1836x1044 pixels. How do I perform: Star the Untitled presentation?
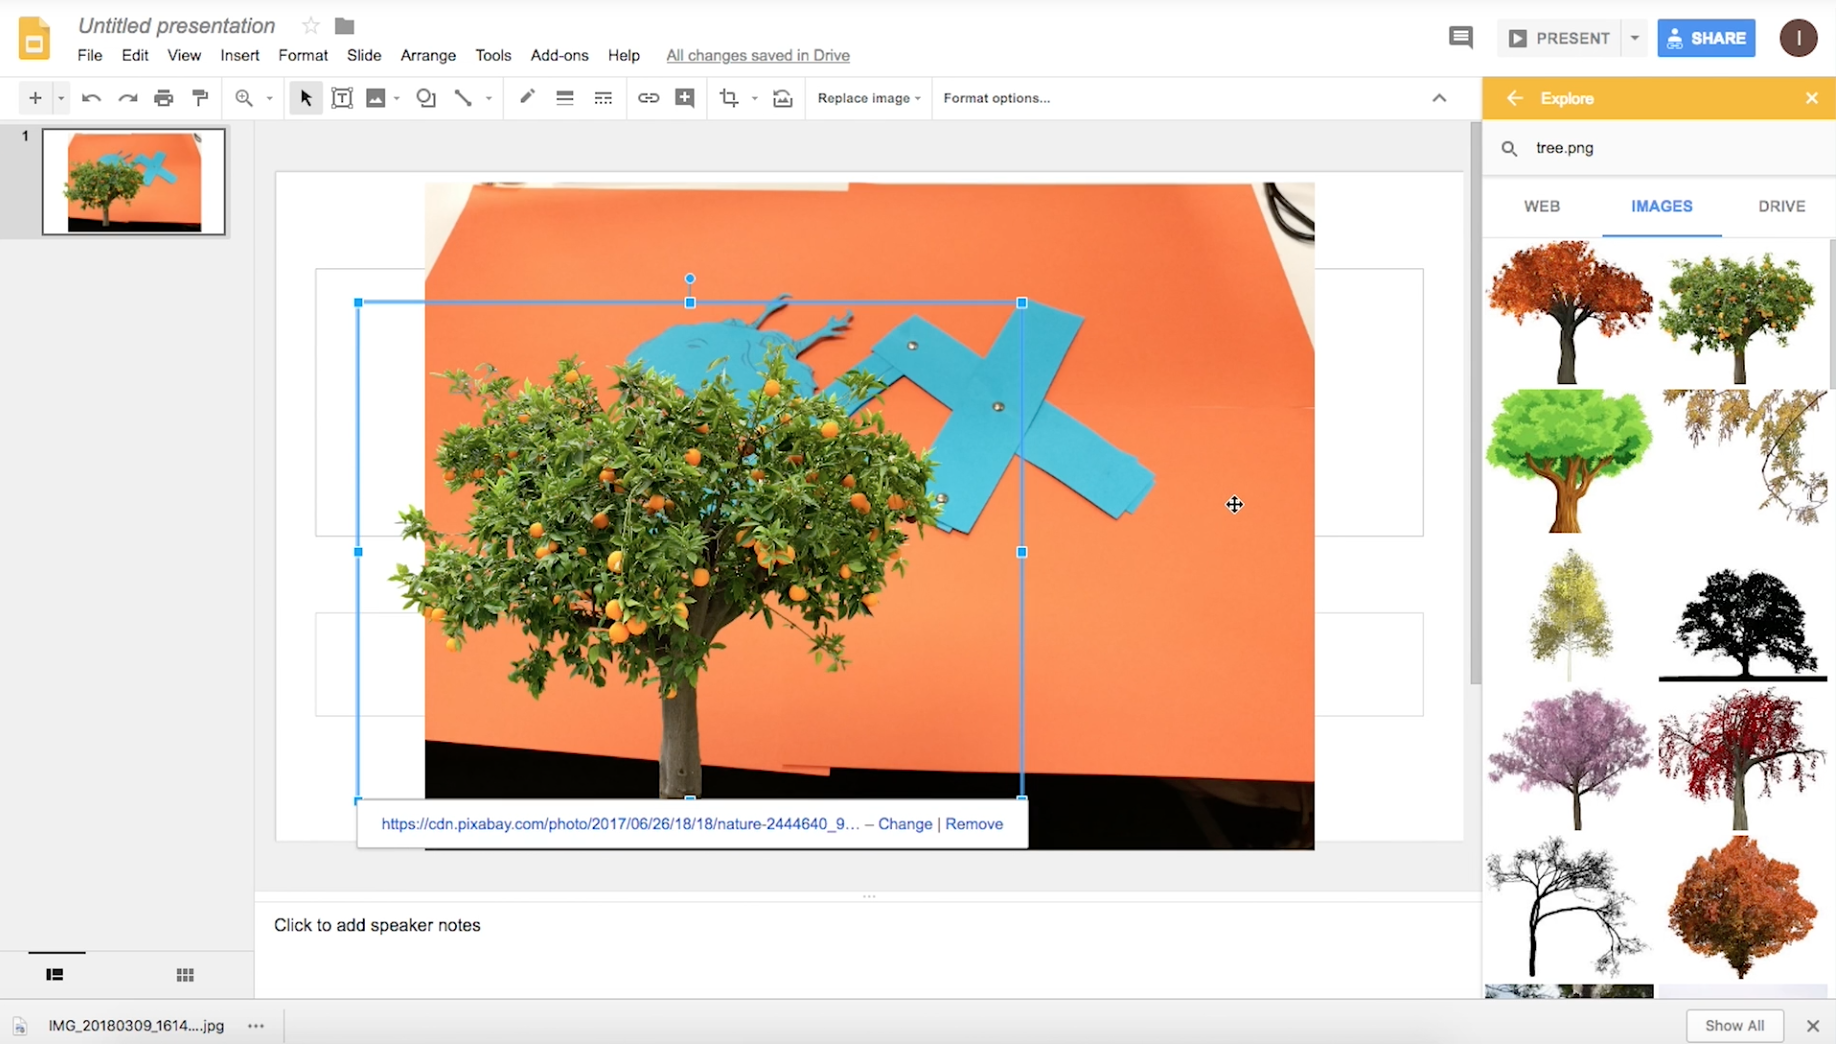coord(311,25)
